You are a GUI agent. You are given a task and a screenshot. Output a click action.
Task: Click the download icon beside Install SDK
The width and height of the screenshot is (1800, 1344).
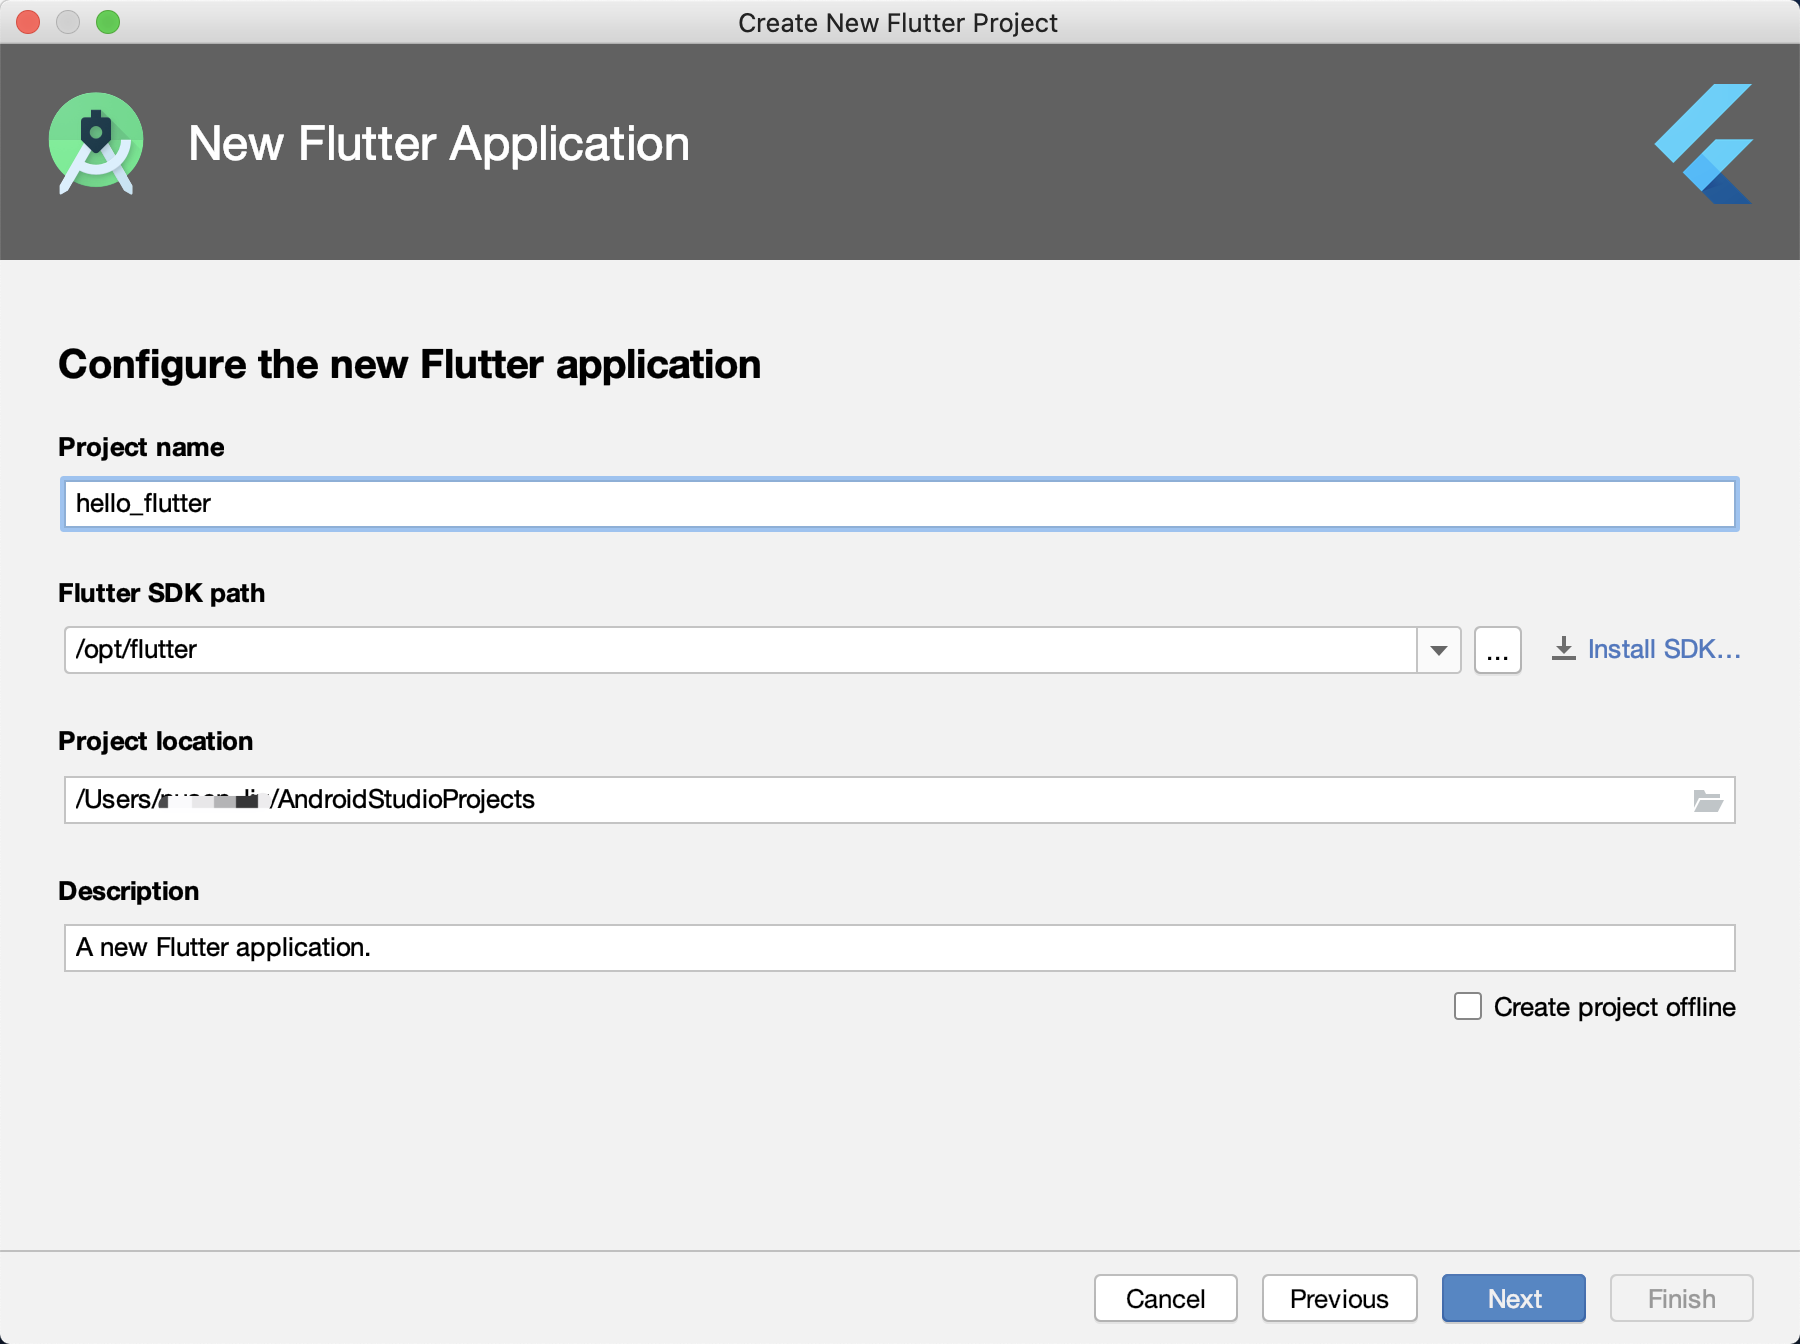pyautogui.click(x=1564, y=649)
